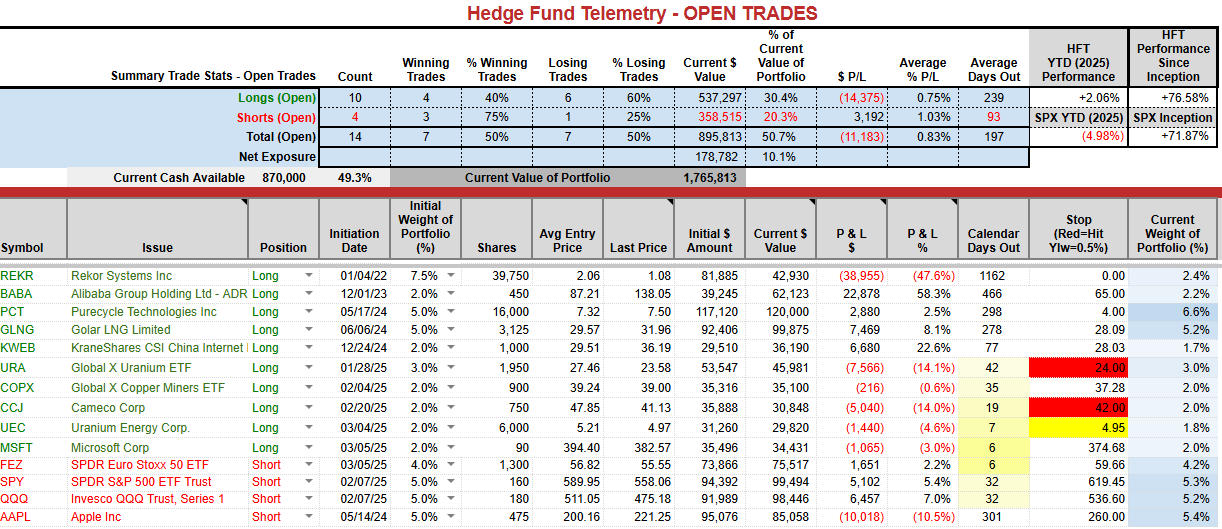
Task: Click the 138.05 last price cell
Action: click(639, 294)
